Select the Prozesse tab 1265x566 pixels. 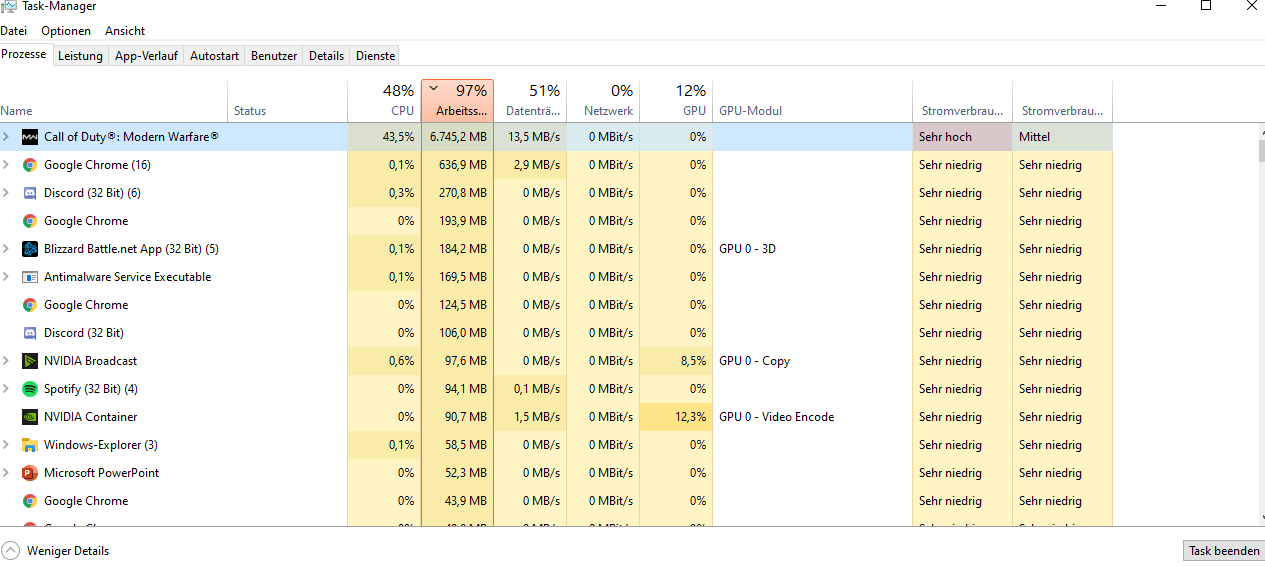pos(24,54)
